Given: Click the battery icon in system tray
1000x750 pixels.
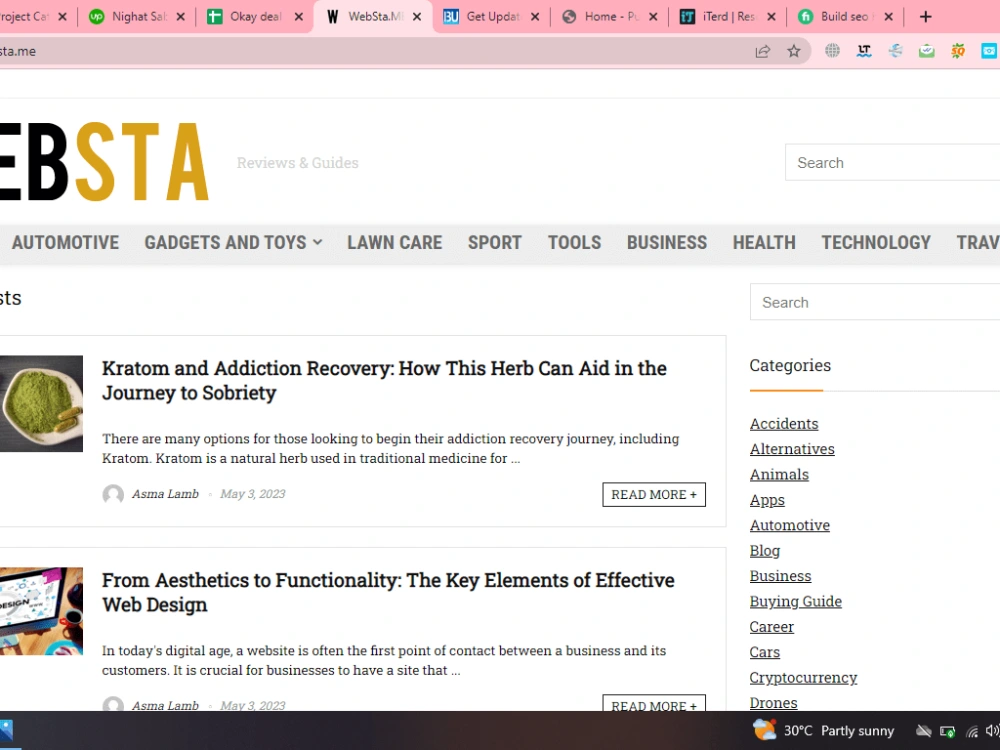Looking at the screenshot, I should (948, 731).
